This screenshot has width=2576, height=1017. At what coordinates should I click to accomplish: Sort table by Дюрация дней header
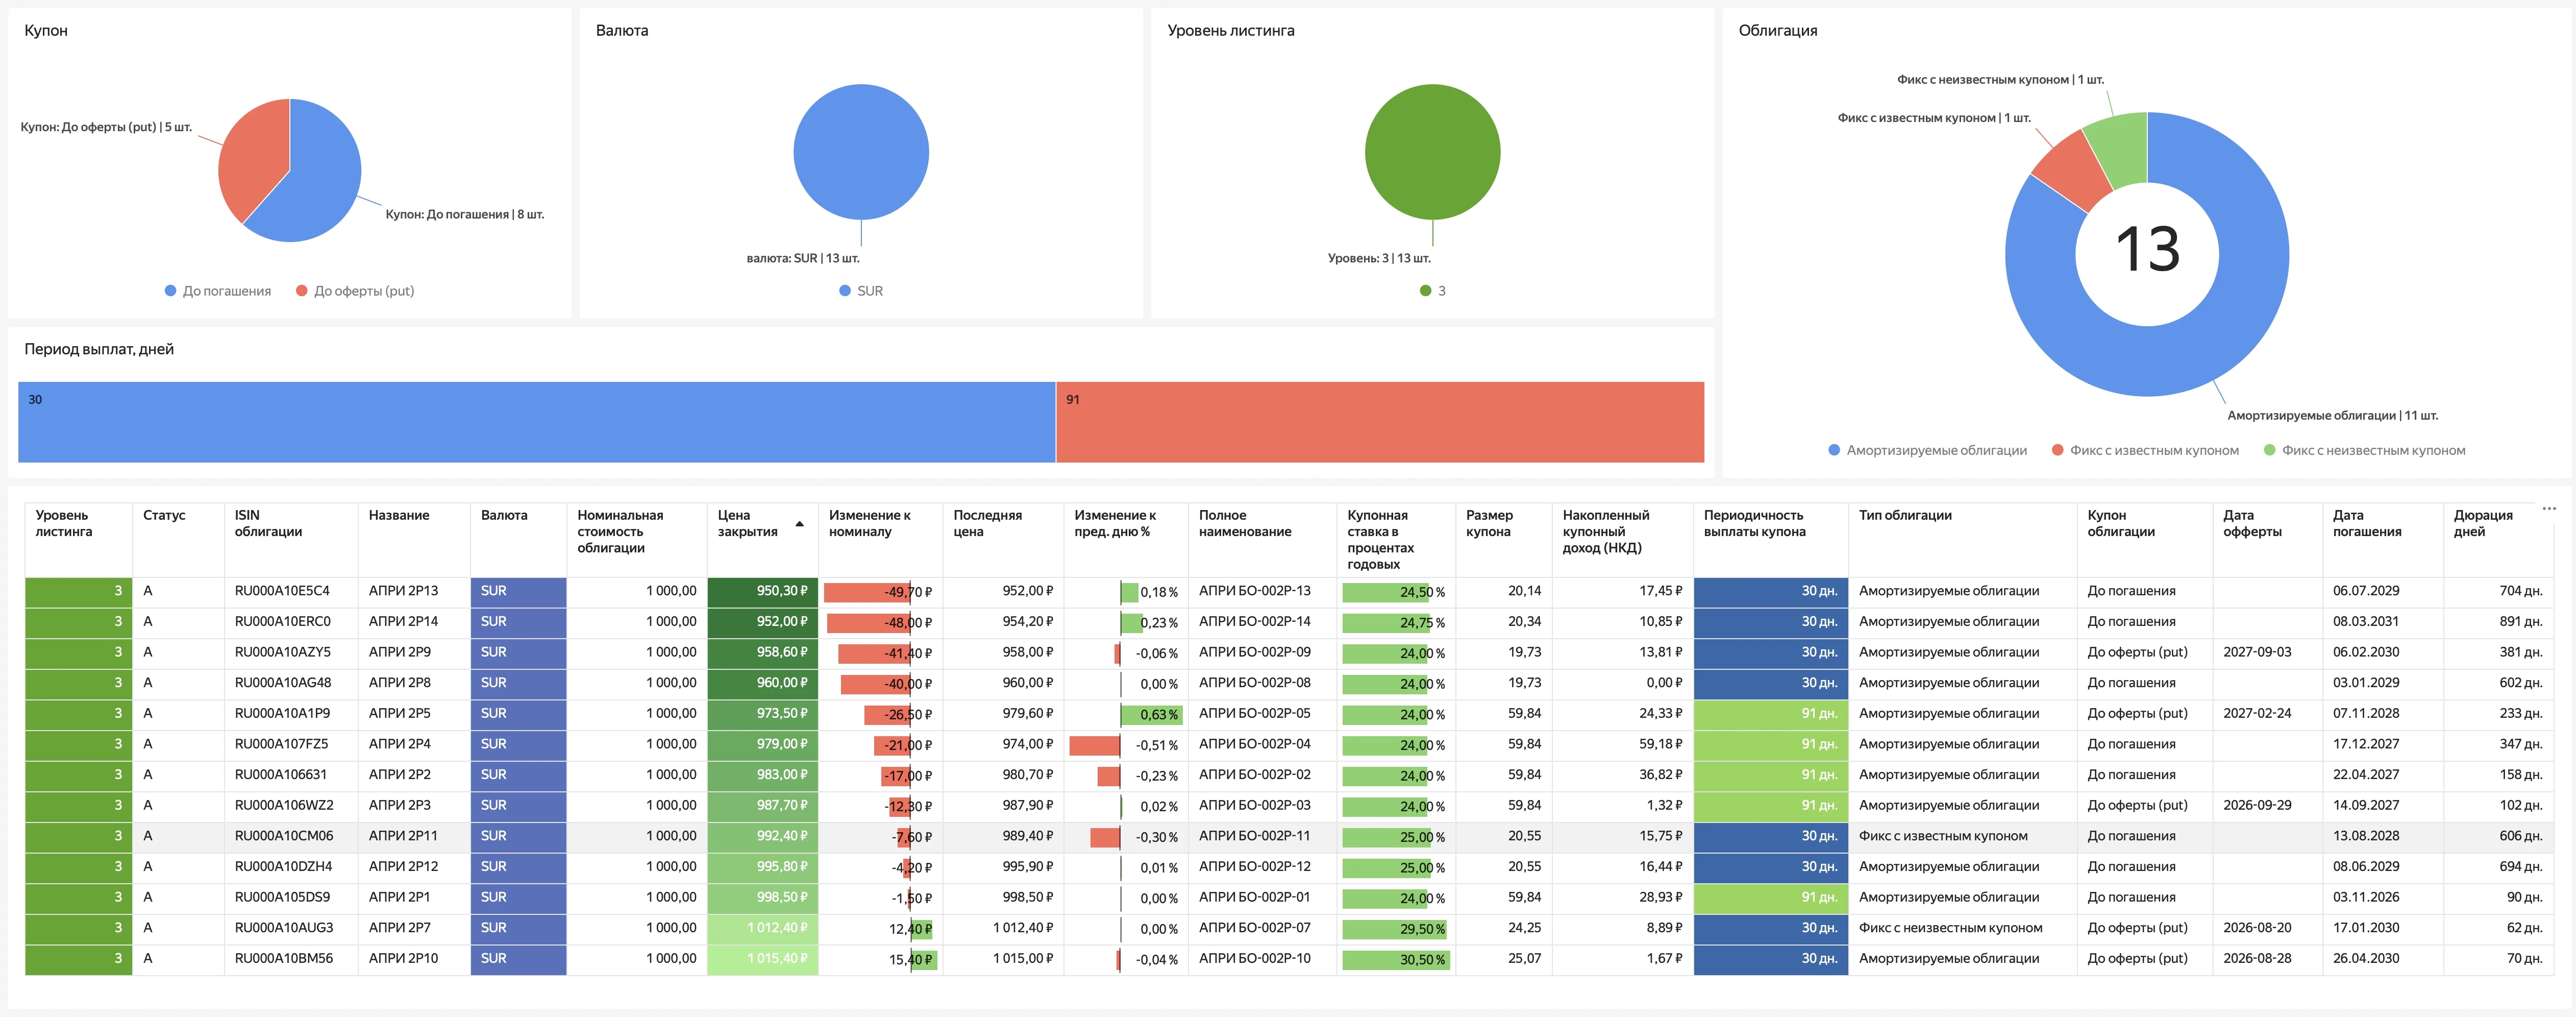point(2482,523)
